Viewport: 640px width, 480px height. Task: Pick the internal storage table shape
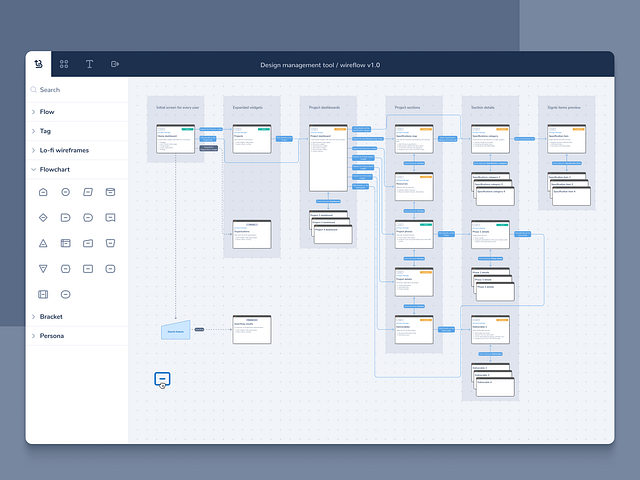[65, 243]
